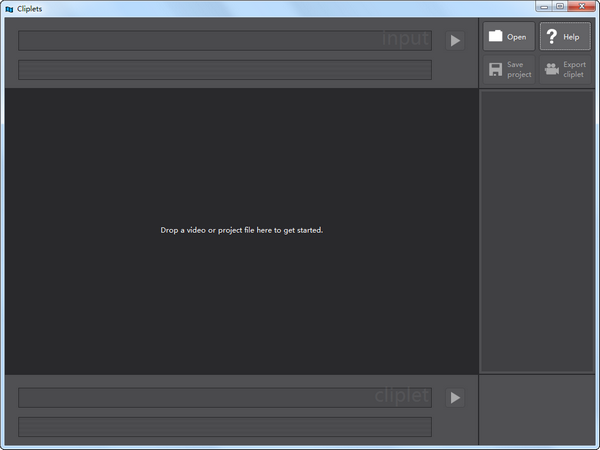This screenshot has height=450, width=600.
Task: Click the empty panel beside the cliplet timeline
Action: tap(538, 410)
